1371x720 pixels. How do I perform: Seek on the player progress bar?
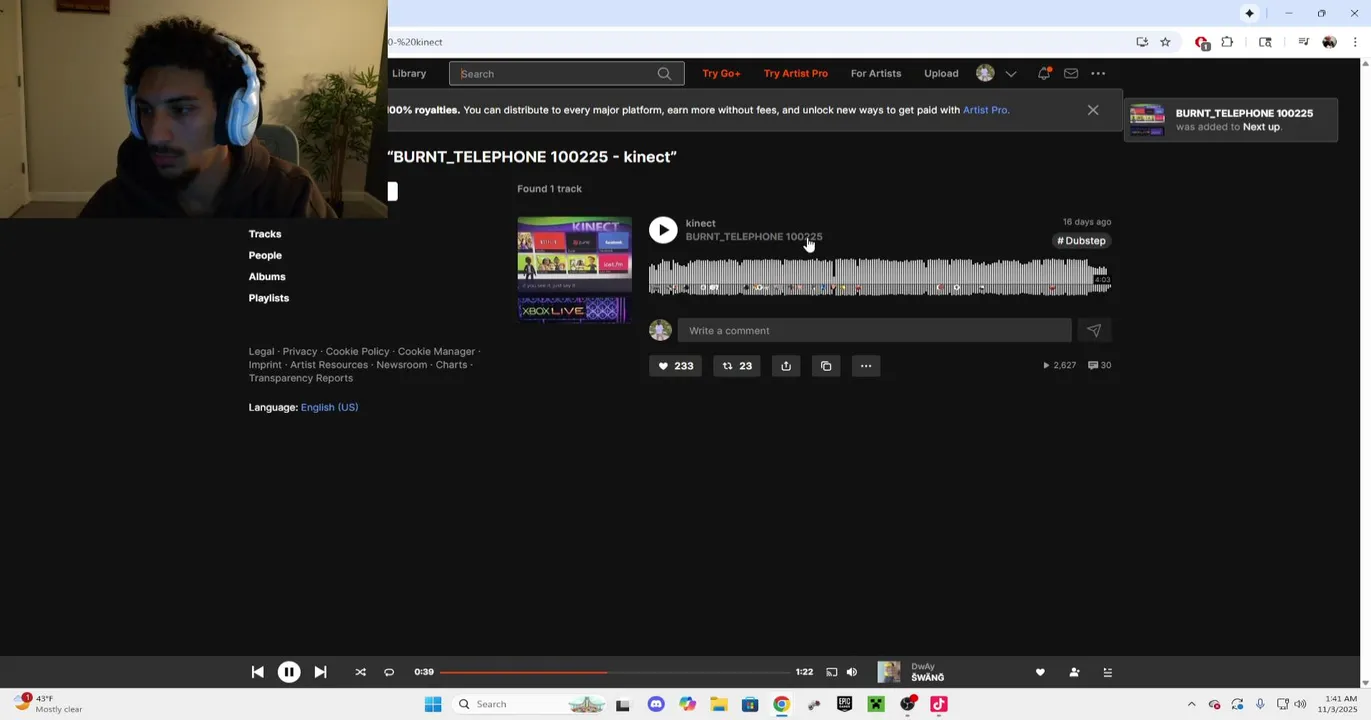coord(614,672)
